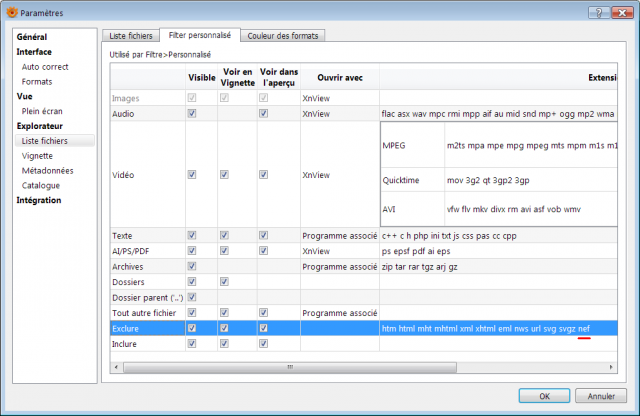
Task: Toggle Voir dans l'aperçu for Tout autre fichier
Action: point(264,313)
